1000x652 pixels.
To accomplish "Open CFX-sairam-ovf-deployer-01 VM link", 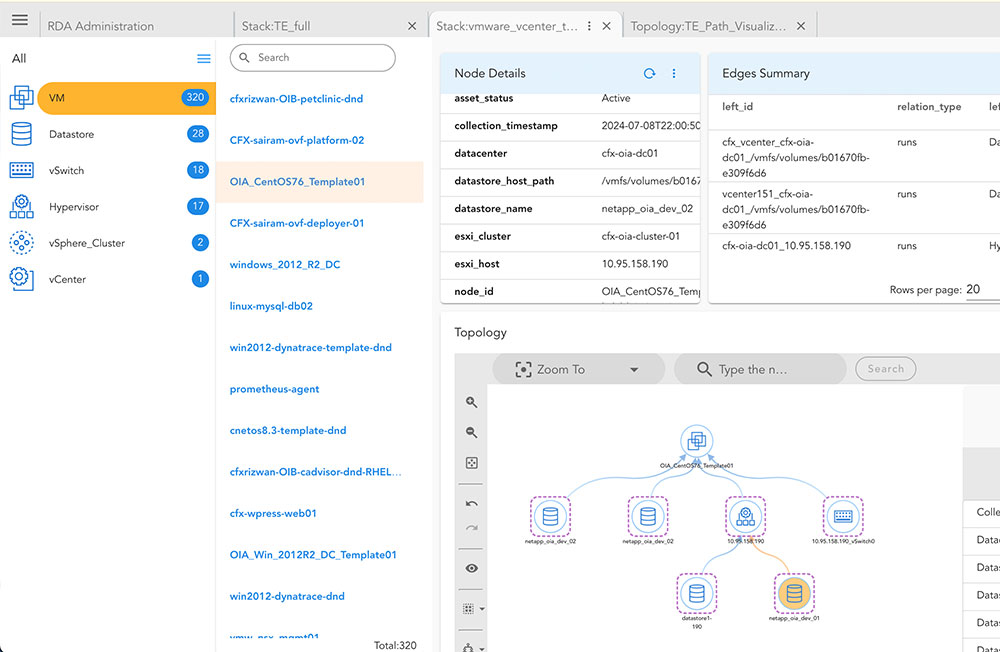I will [297, 223].
